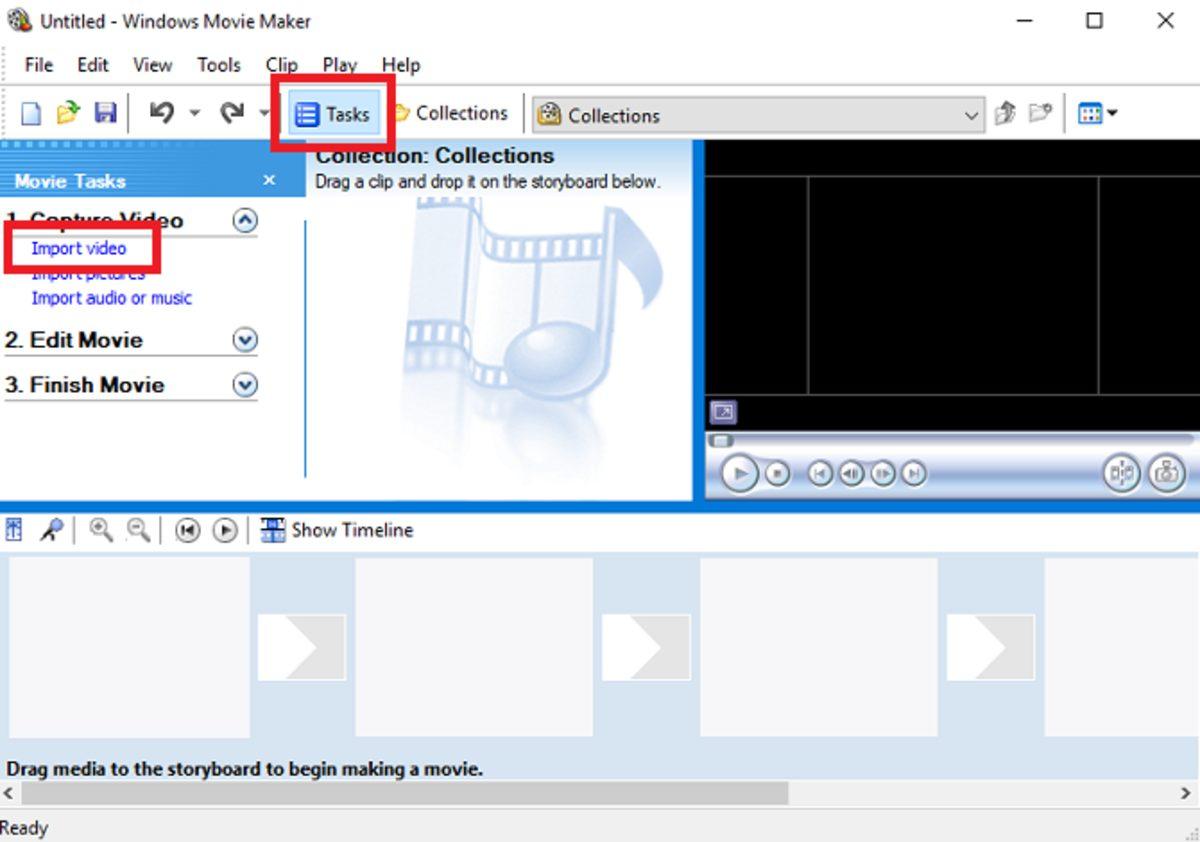Click the Save Project floppy icon
This screenshot has width=1200, height=842.
point(105,114)
